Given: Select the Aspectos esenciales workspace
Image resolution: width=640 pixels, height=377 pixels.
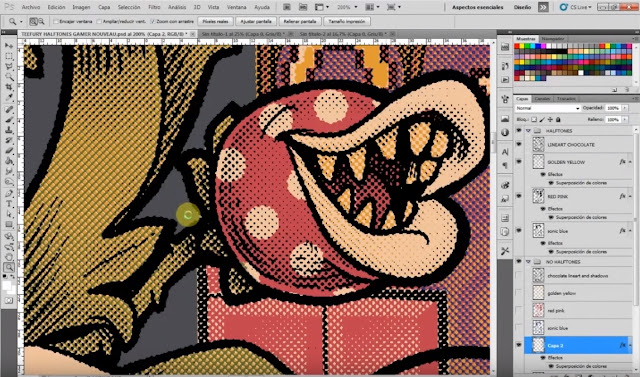Looking at the screenshot, I should 478,7.
